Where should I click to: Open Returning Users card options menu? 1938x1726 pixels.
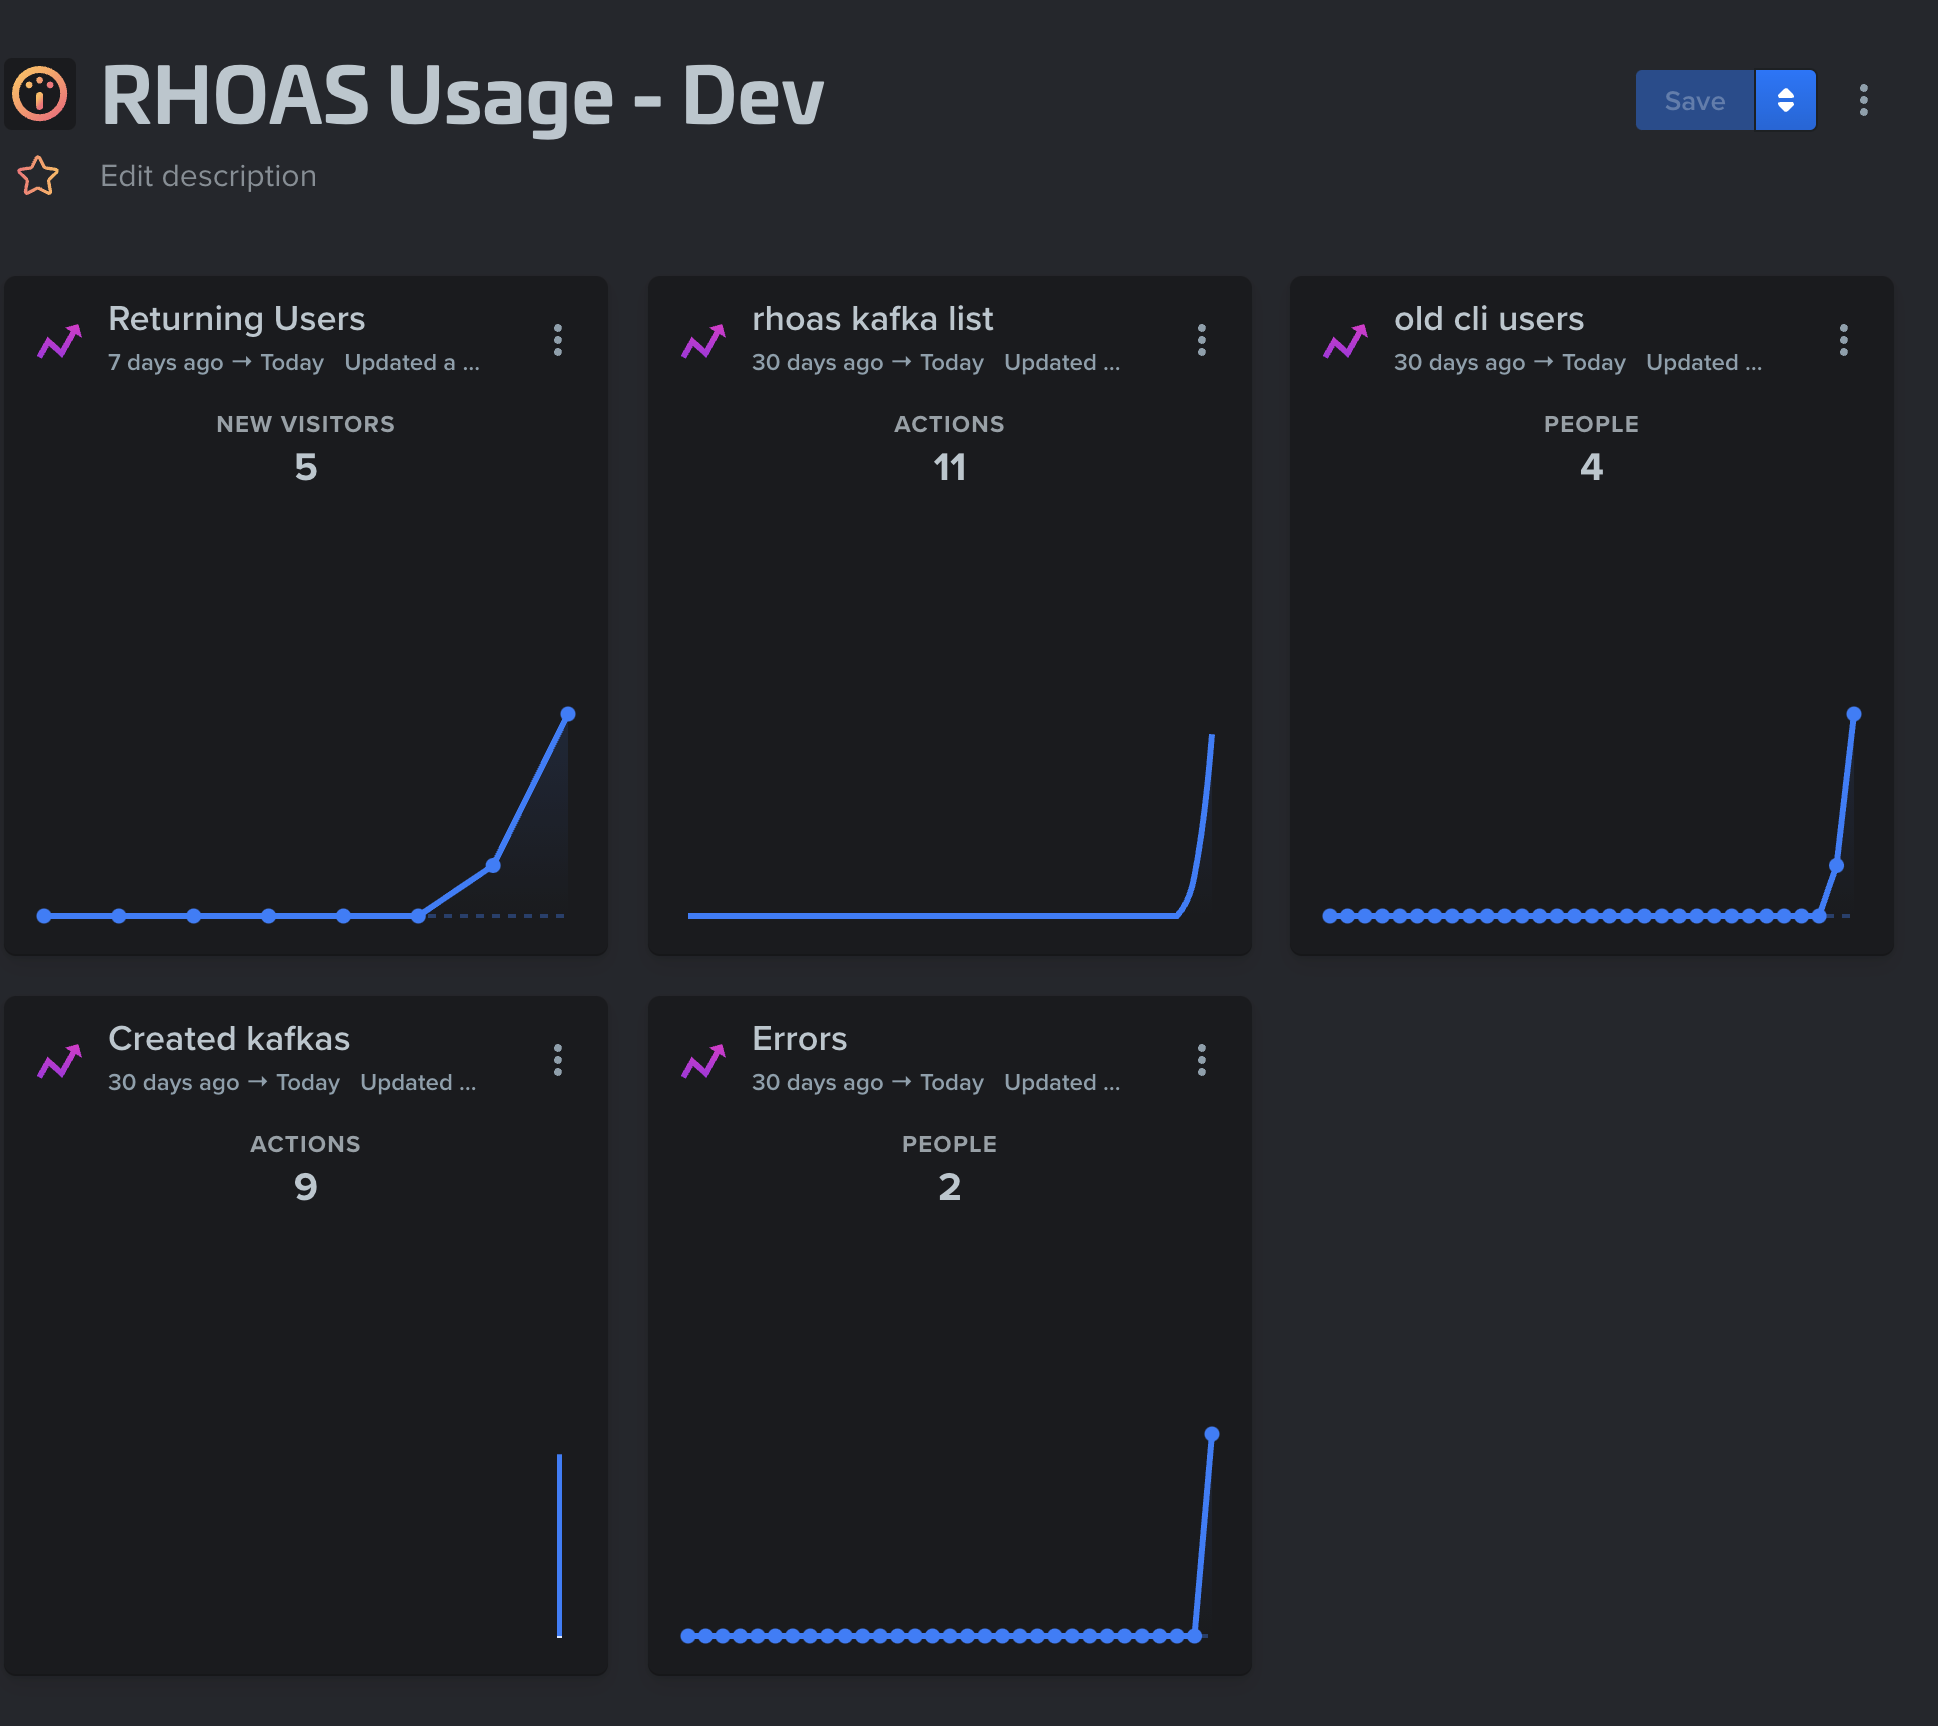coord(558,340)
